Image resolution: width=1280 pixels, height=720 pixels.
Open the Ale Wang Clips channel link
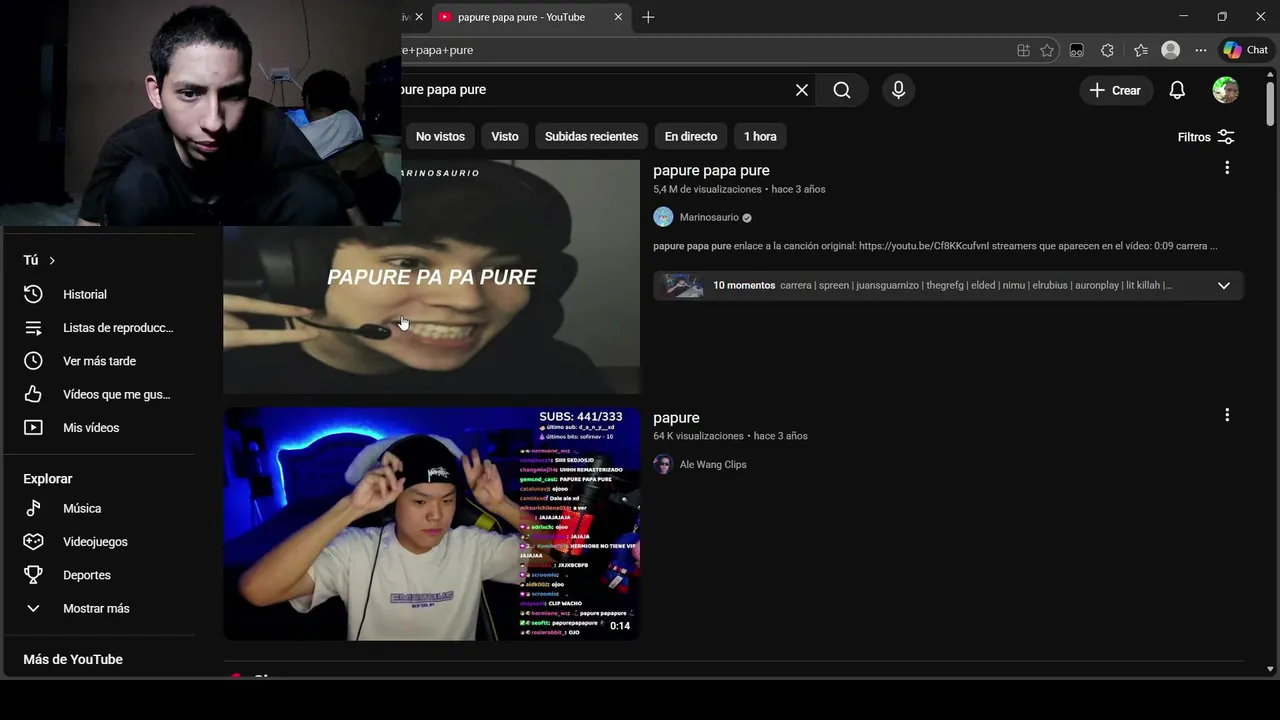point(713,464)
